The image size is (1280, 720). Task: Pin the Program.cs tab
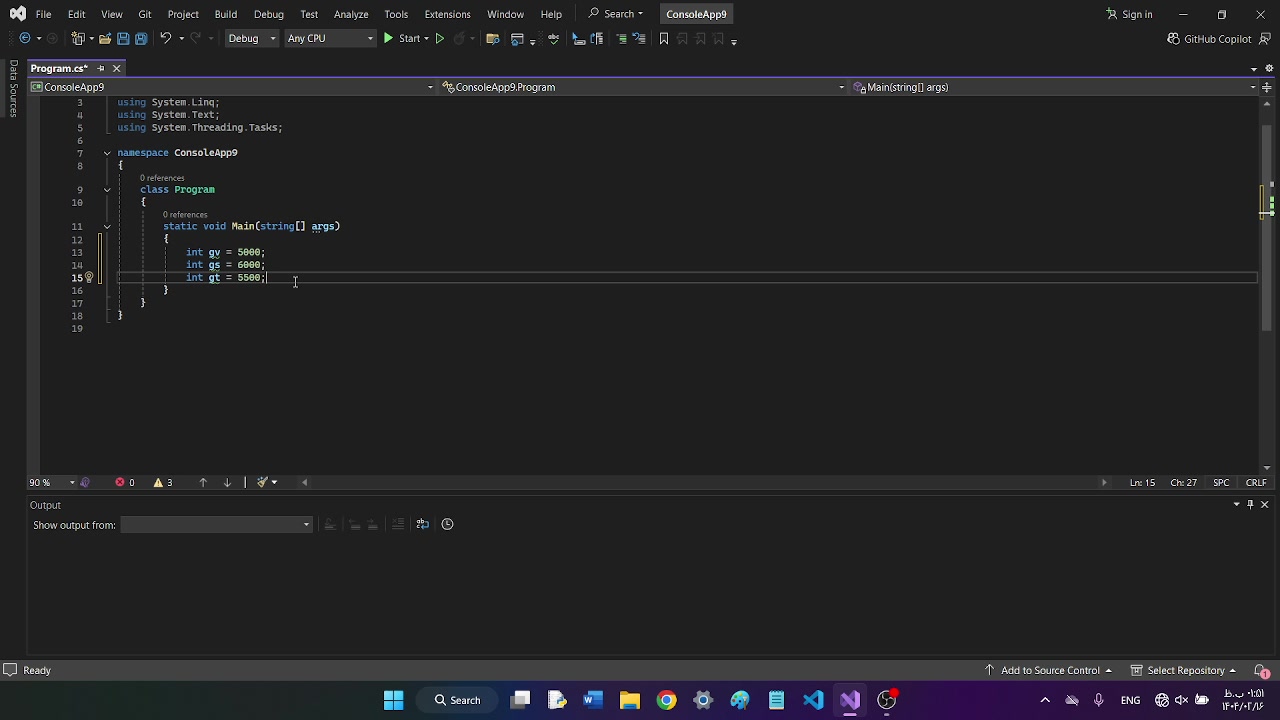coord(100,68)
